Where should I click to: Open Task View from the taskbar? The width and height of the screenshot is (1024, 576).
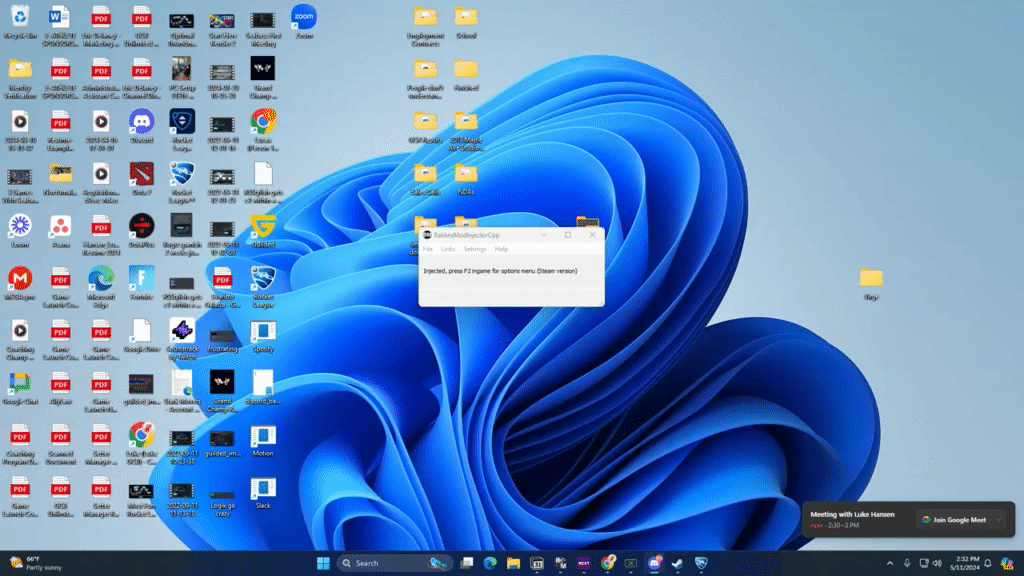(x=466, y=563)
